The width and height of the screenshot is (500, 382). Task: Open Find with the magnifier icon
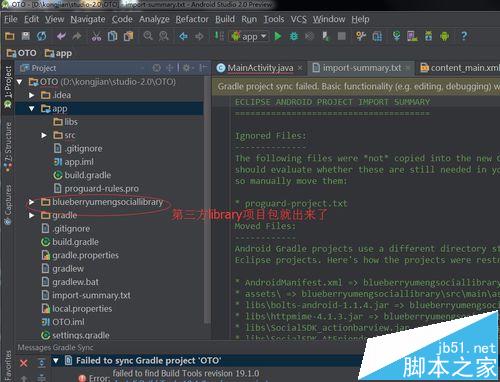point(148,36)
